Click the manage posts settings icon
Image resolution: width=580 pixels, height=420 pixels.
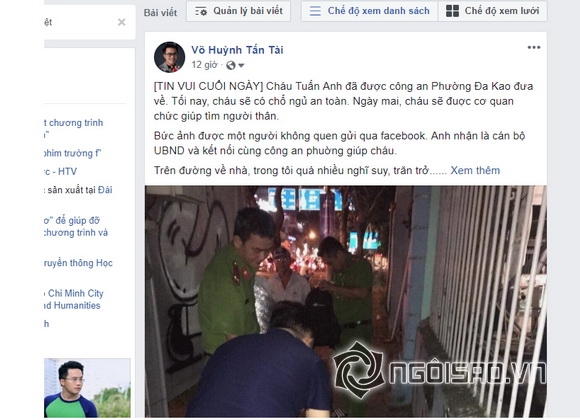201,11
